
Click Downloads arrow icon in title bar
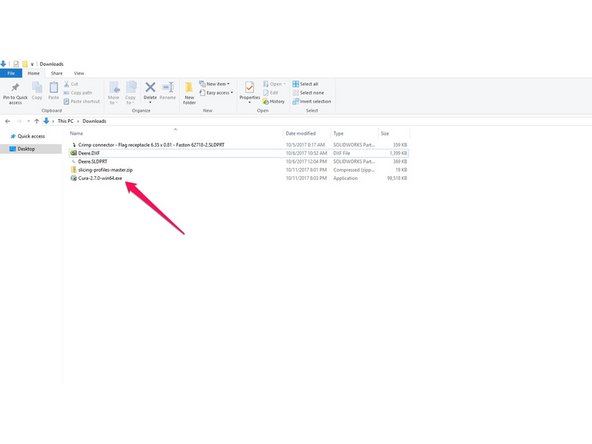pyautogui.click(x=3, y=64)
